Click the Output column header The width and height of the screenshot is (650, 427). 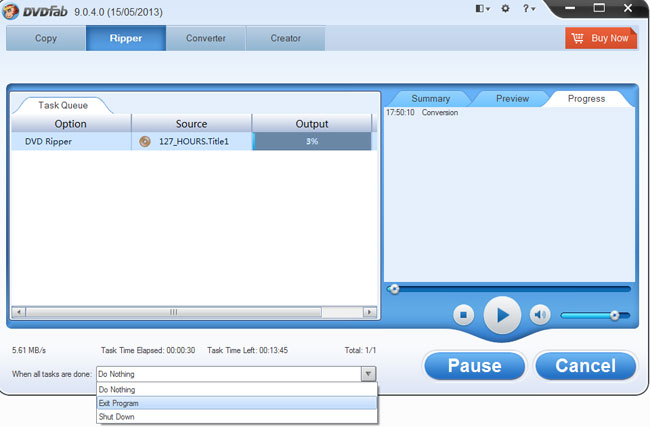312,124
